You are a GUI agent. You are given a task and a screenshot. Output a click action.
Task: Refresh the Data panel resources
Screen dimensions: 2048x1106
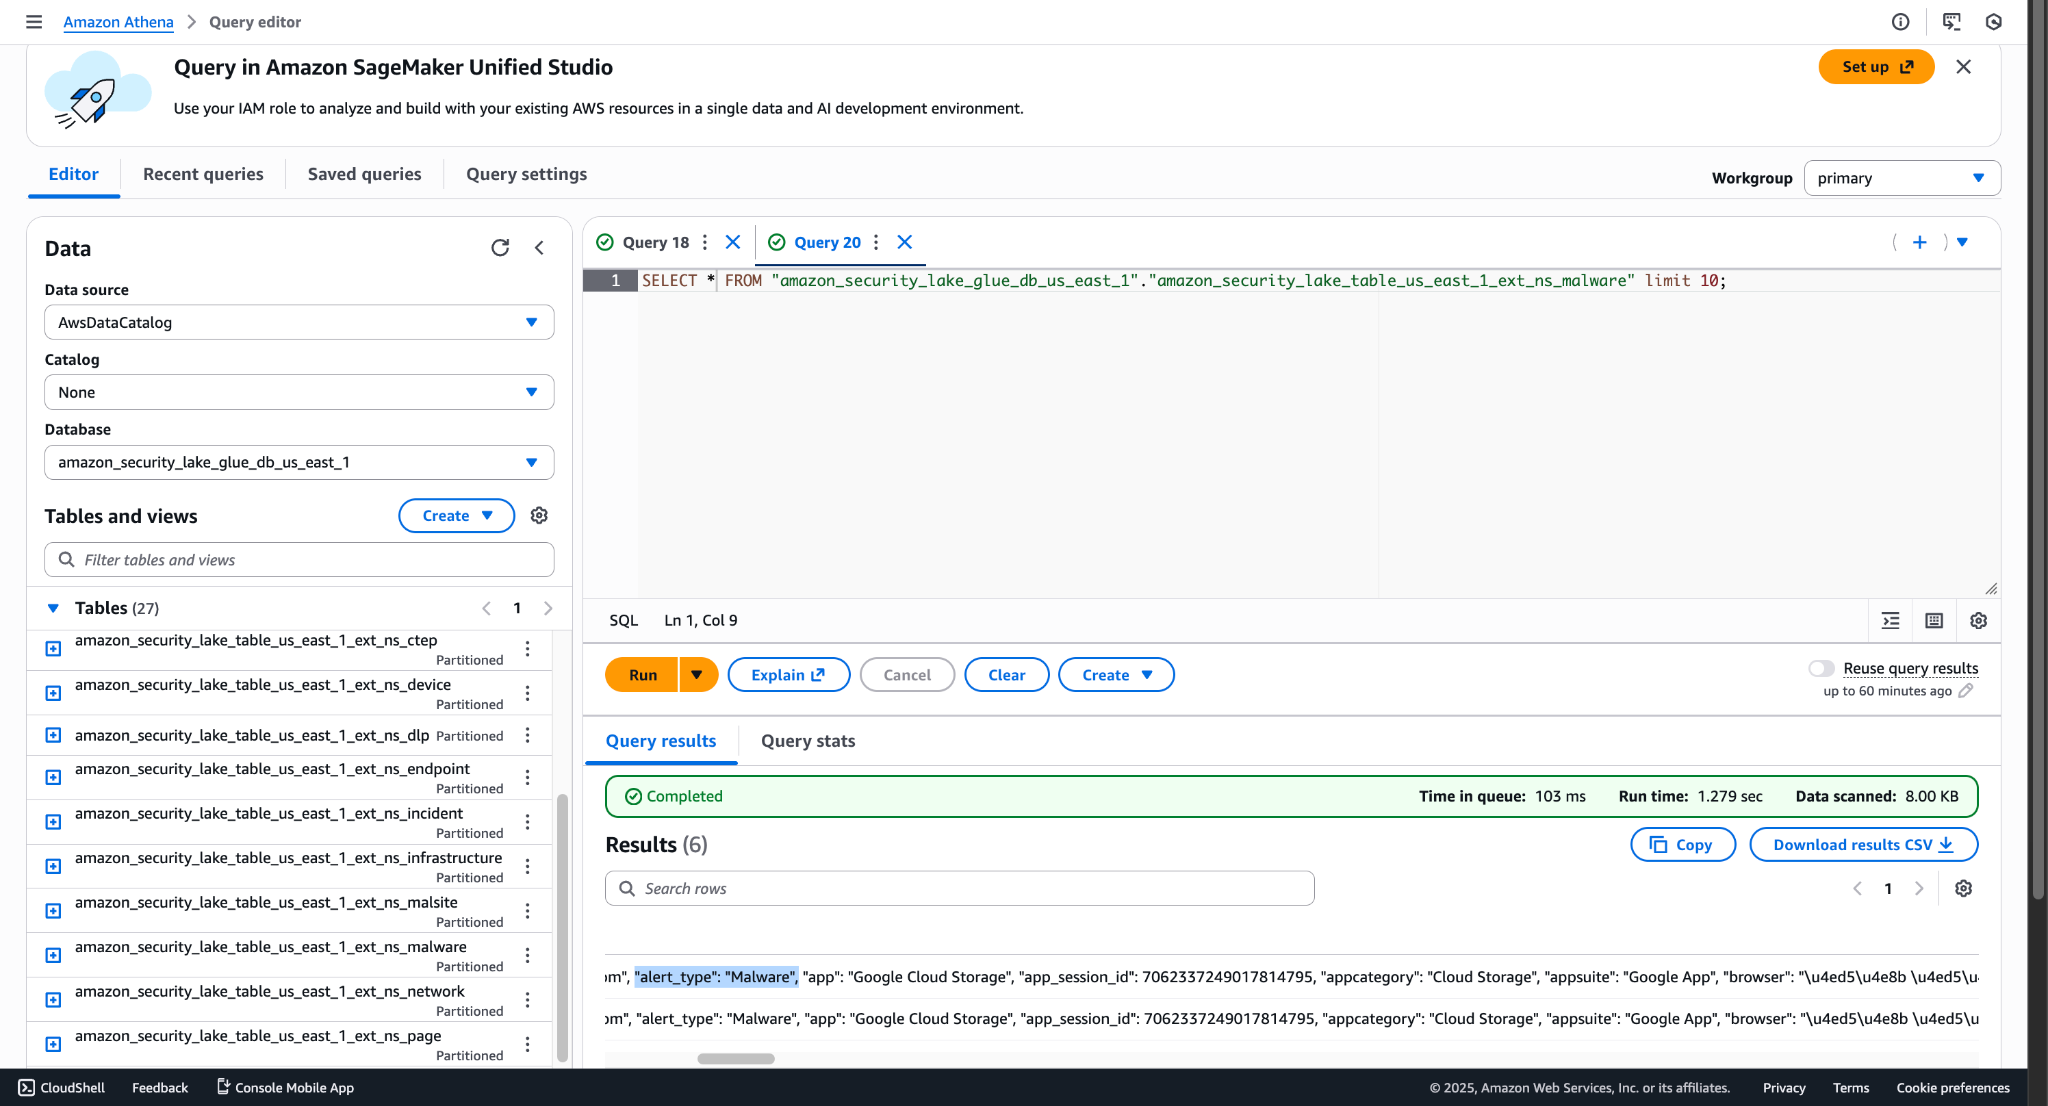point(500,248)
